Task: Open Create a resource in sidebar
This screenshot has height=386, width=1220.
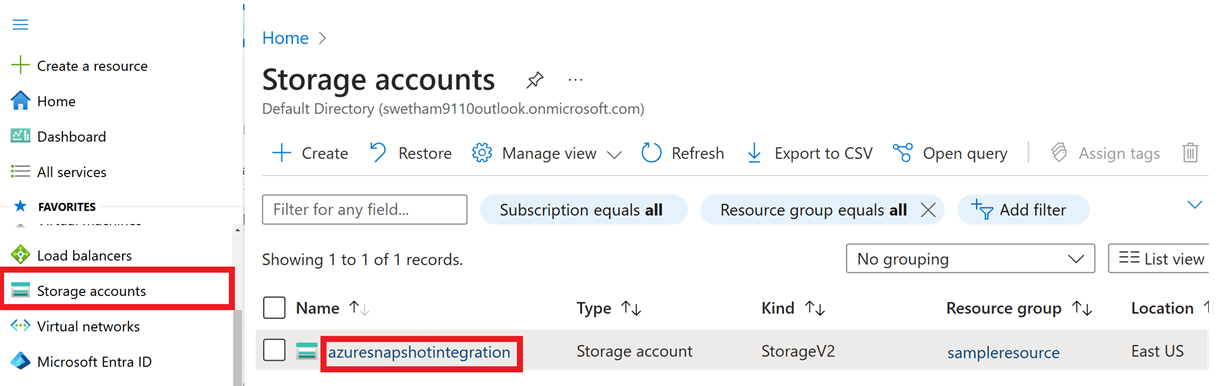Action: coord(92,66)
